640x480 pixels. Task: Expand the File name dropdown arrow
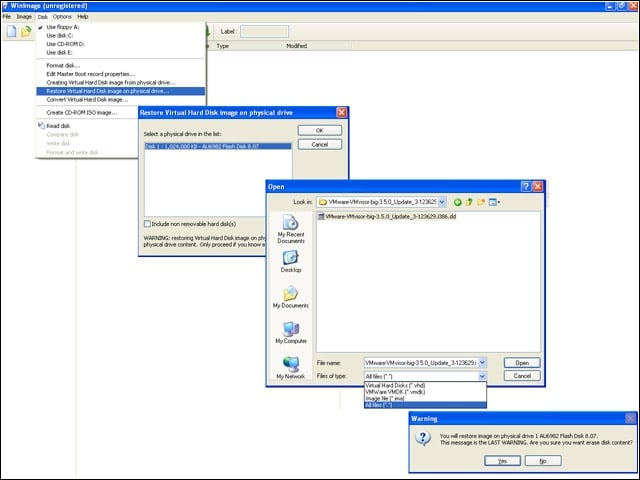click(482, 362)
